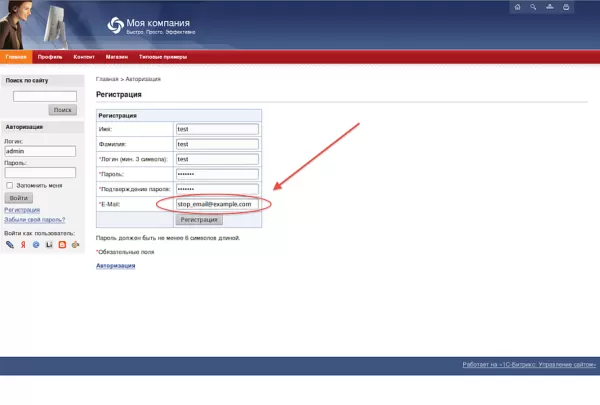This screenshot has width=600, height=405.
Task: Focus the site search input field
Action: tap(45, 96)
